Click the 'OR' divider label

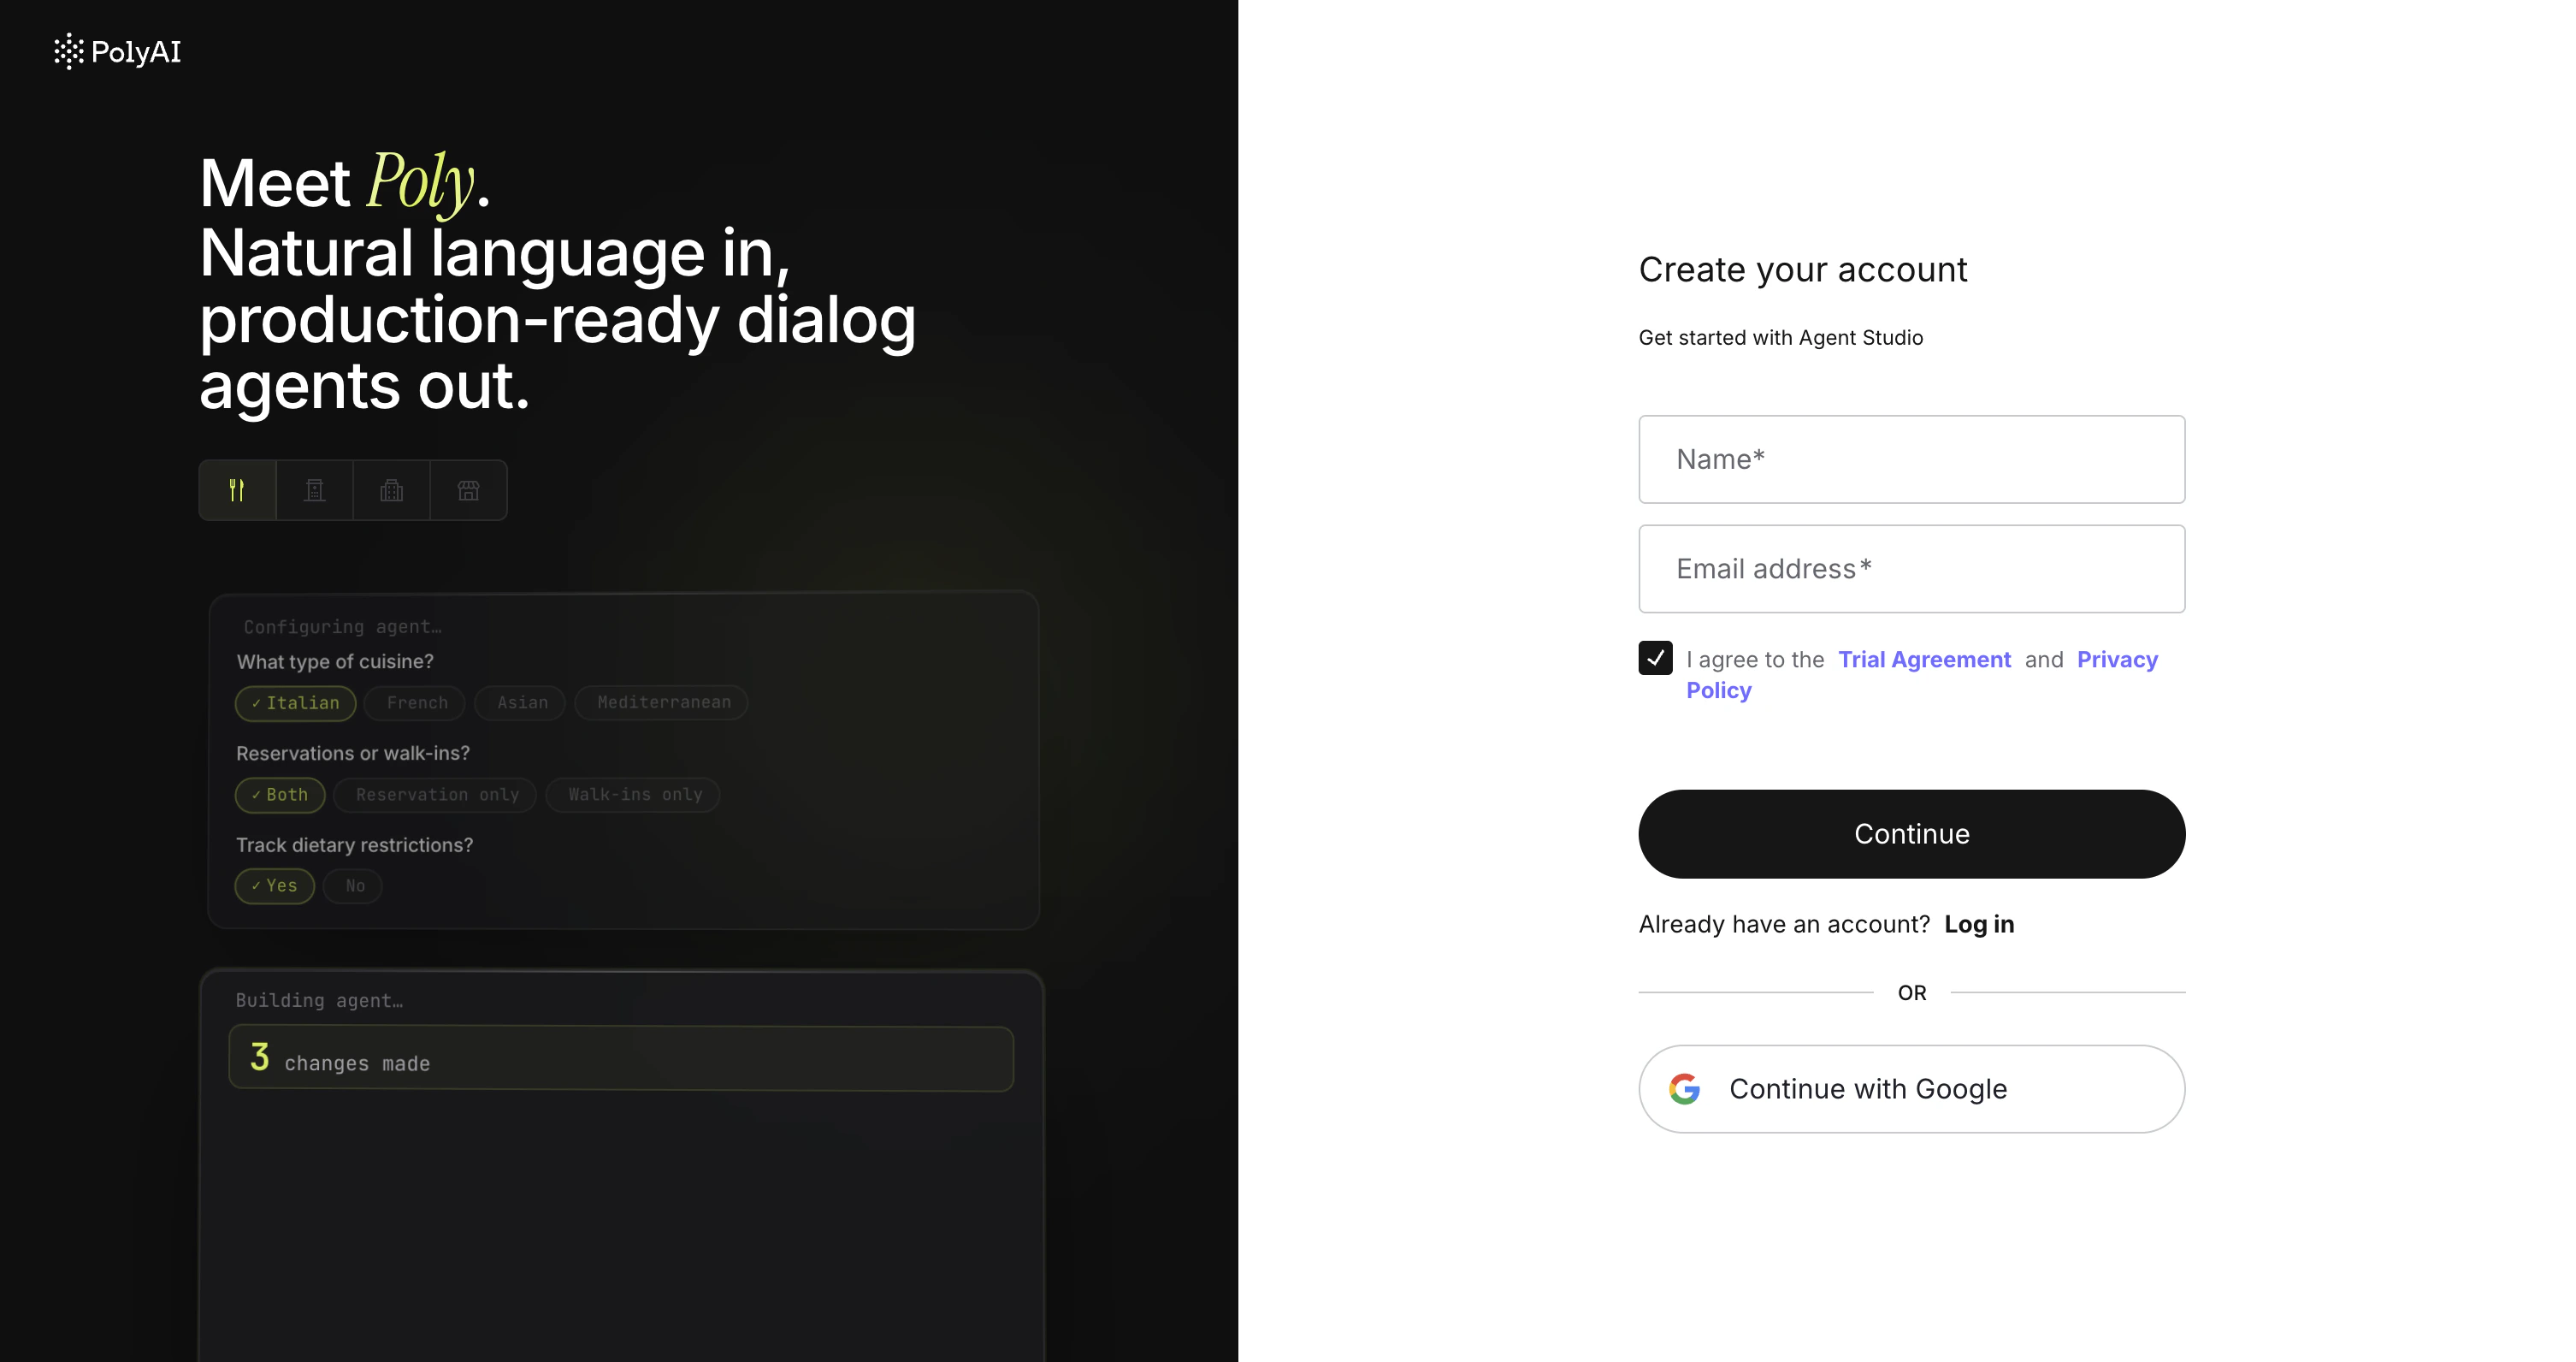click(x=1911, y=992)
